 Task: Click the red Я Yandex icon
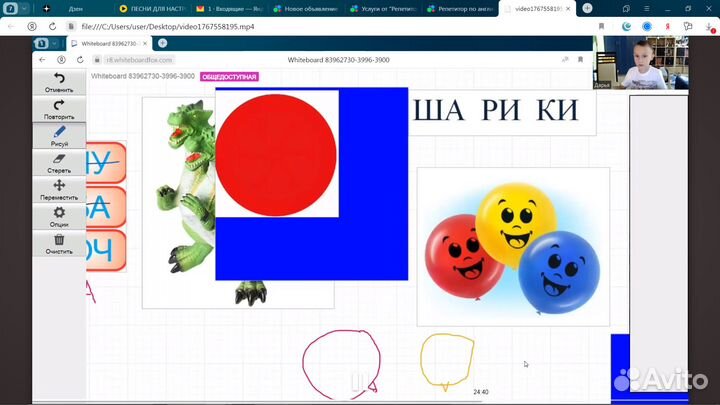pos(668,27)
